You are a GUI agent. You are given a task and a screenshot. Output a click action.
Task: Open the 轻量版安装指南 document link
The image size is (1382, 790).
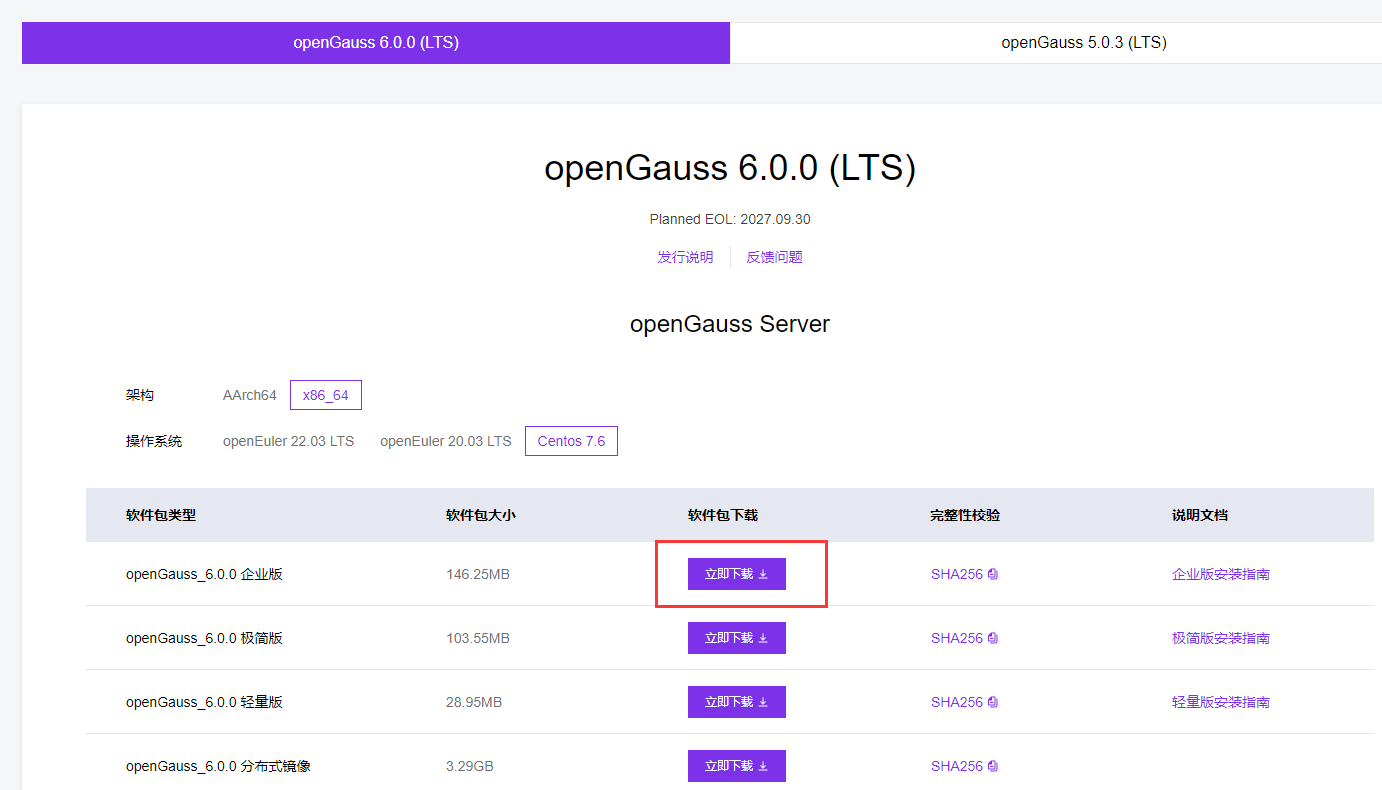(1221, 702)
